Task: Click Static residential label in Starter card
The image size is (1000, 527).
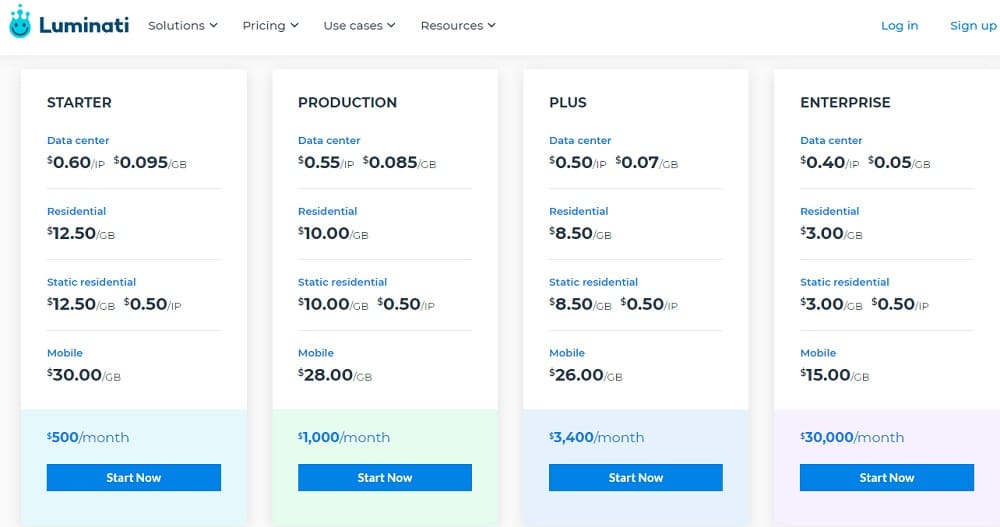Action: coord(91,282)
